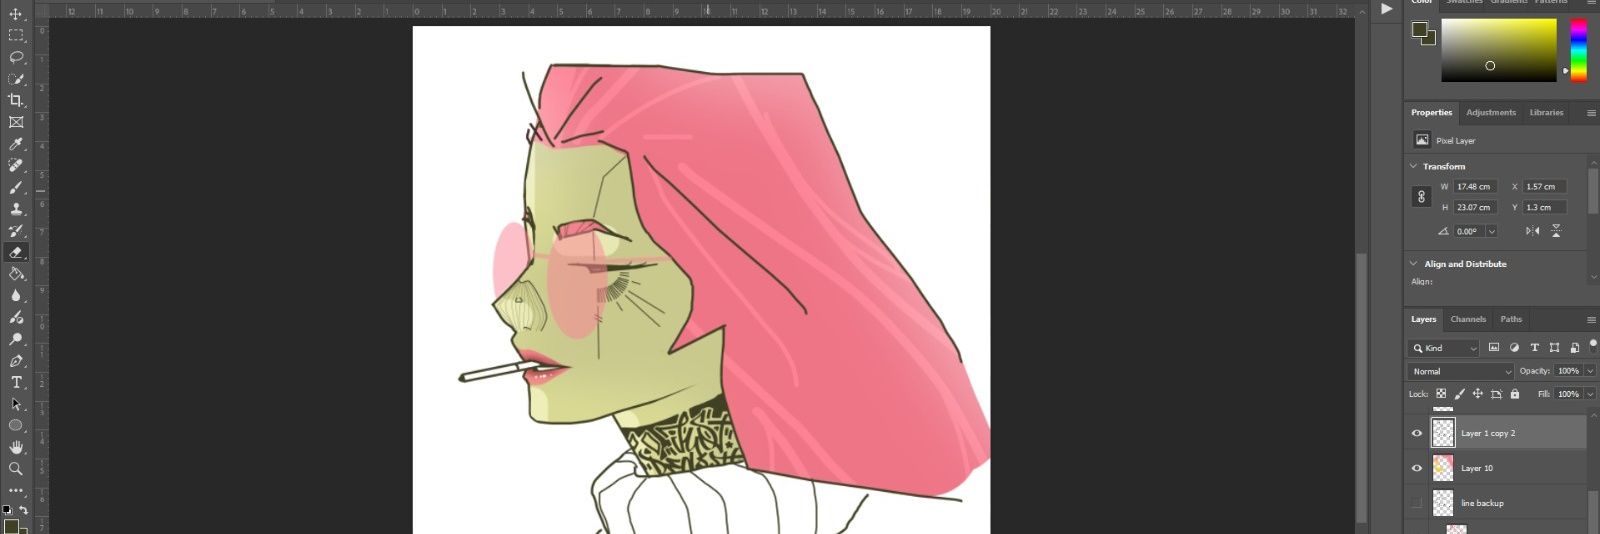Flip horizontal in Transform section
This screenshot has width=1600, height=534.
[x=1532, y=231]
